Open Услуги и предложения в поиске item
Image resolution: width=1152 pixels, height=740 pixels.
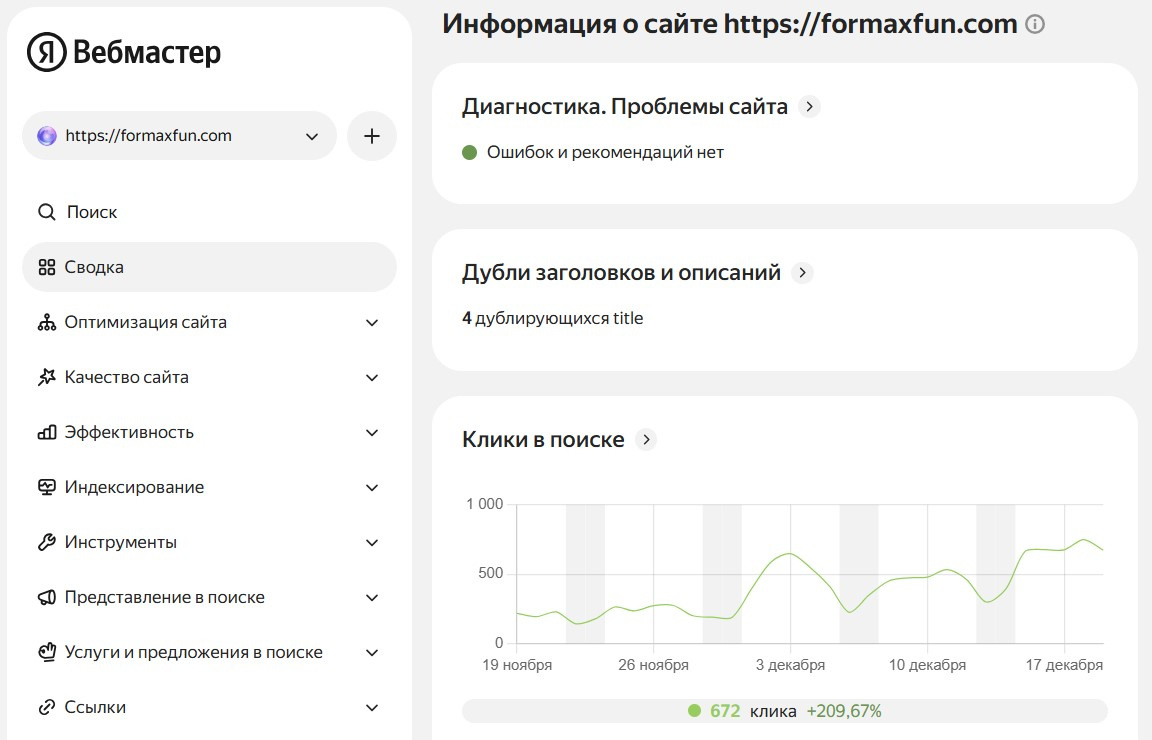click(x=209, y=653)
